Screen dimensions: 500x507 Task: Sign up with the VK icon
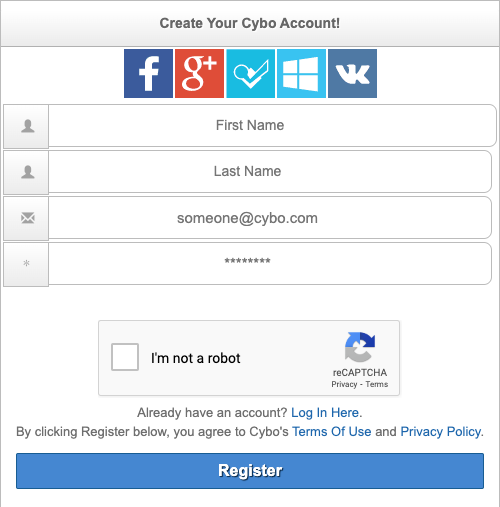click(352, 73)
